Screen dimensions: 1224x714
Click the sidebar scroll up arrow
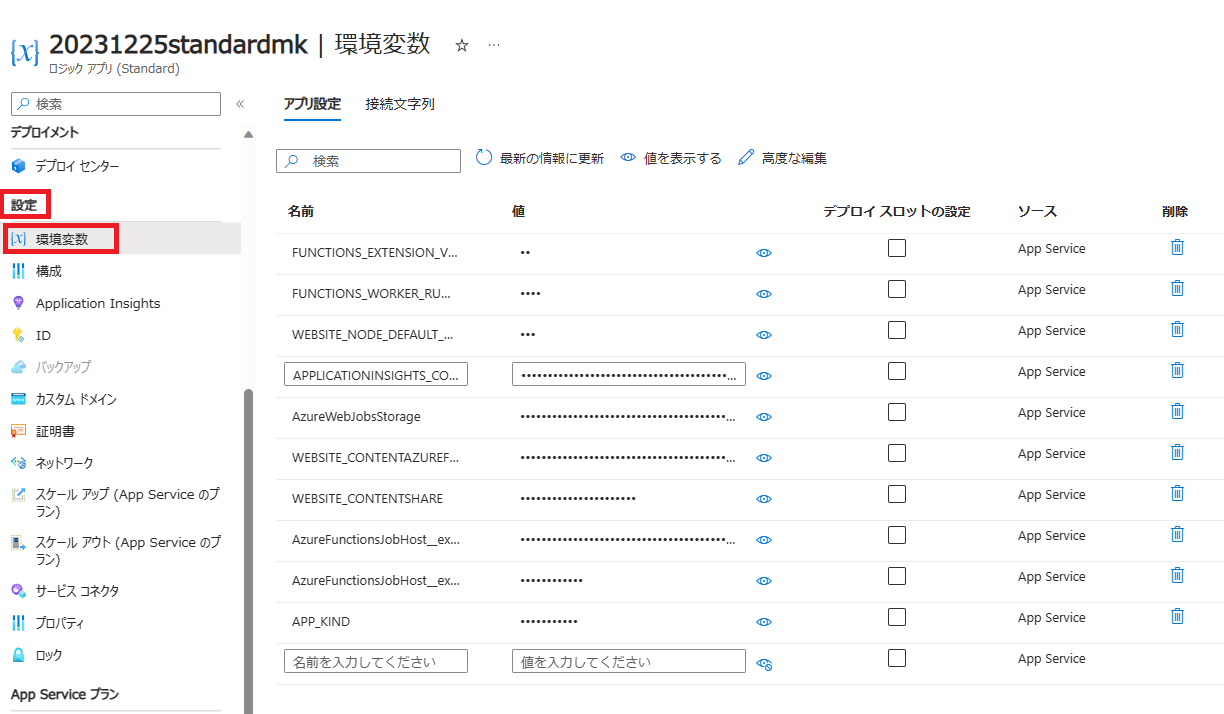click(x=248, y=135)
